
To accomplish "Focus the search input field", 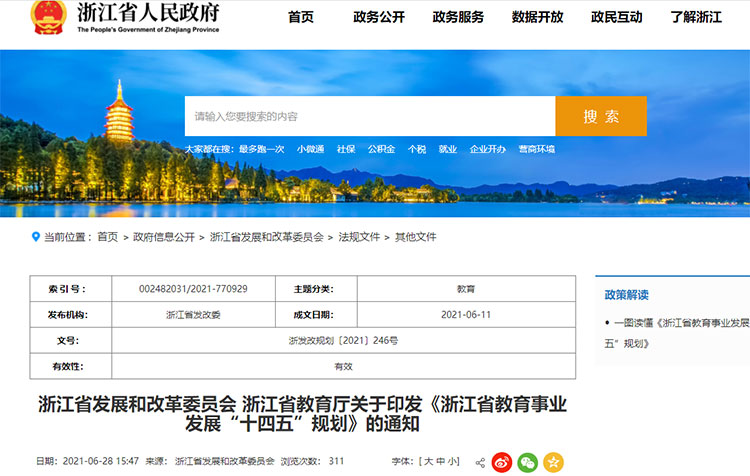I will pyautogui.click(x=370, y=116).
